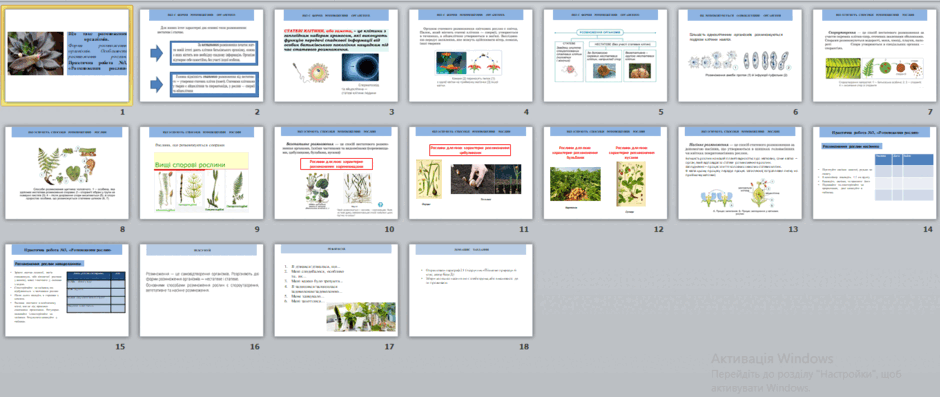Select slide 4 thumbnail with flower pollination images
Image resolution: width=940 pixels, height=397 pixels.
pos(471,55)
